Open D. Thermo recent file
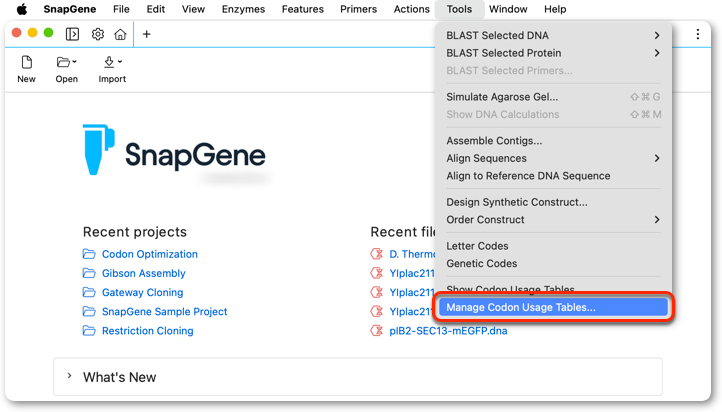 (412, 254)
